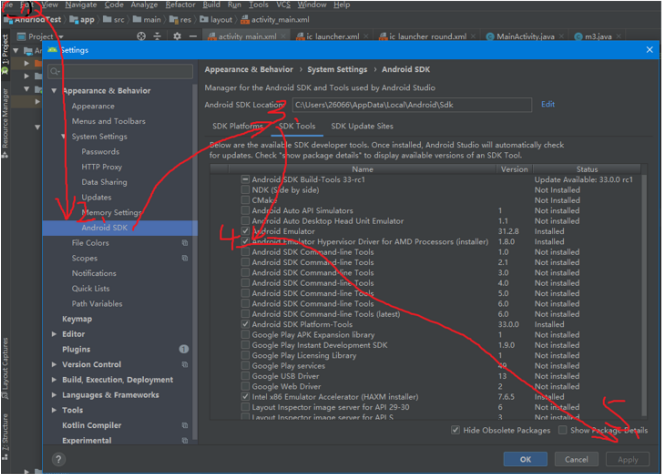Open the Layout Captures side panel
This screenshot has height=474, width=662.
click(5, 368)
